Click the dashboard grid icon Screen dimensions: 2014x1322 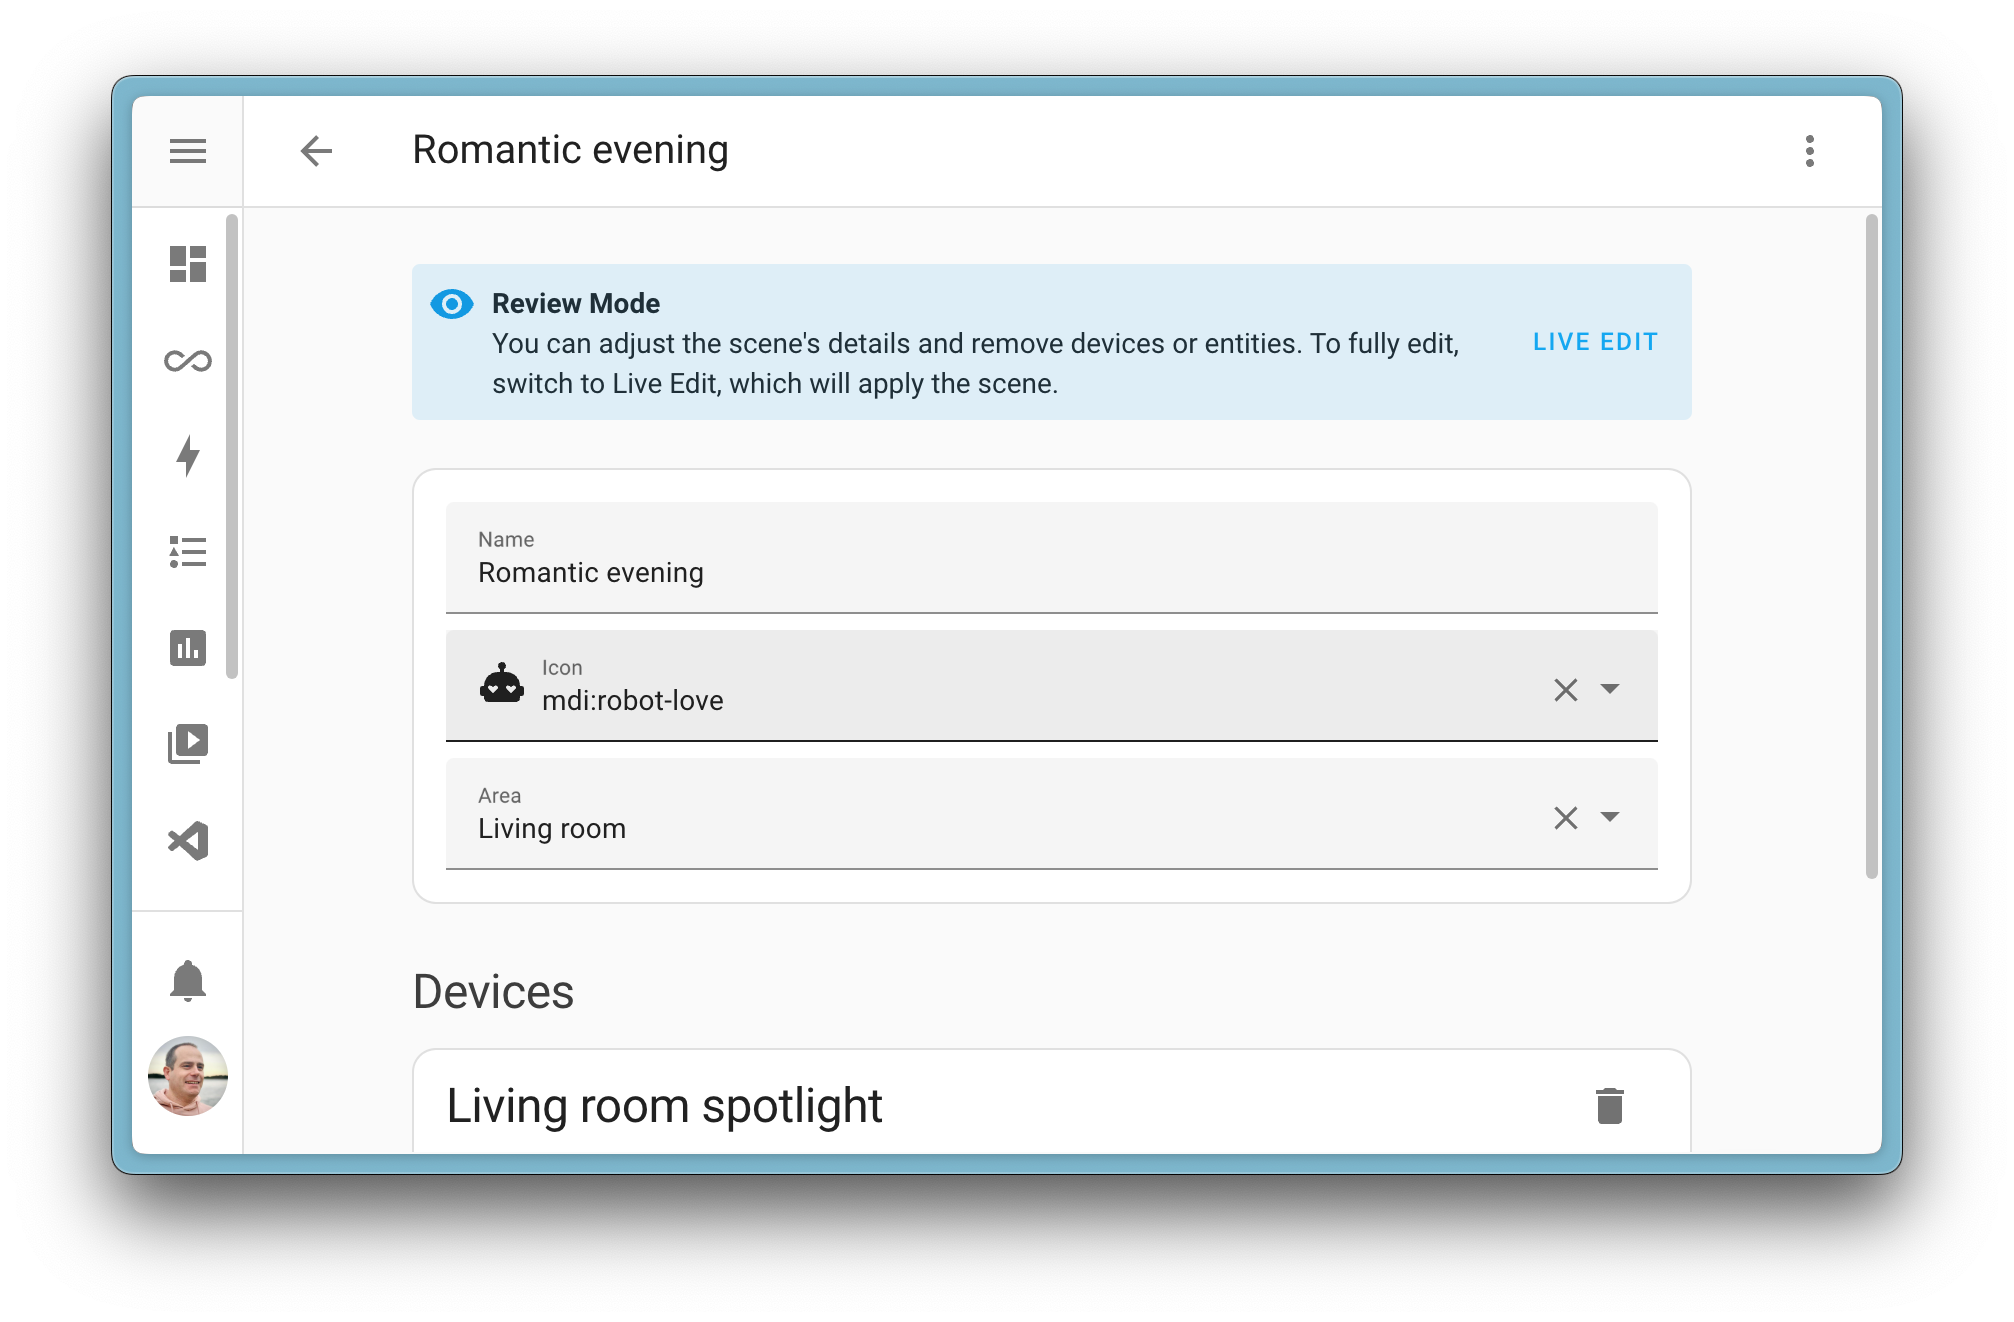point(187,266)
